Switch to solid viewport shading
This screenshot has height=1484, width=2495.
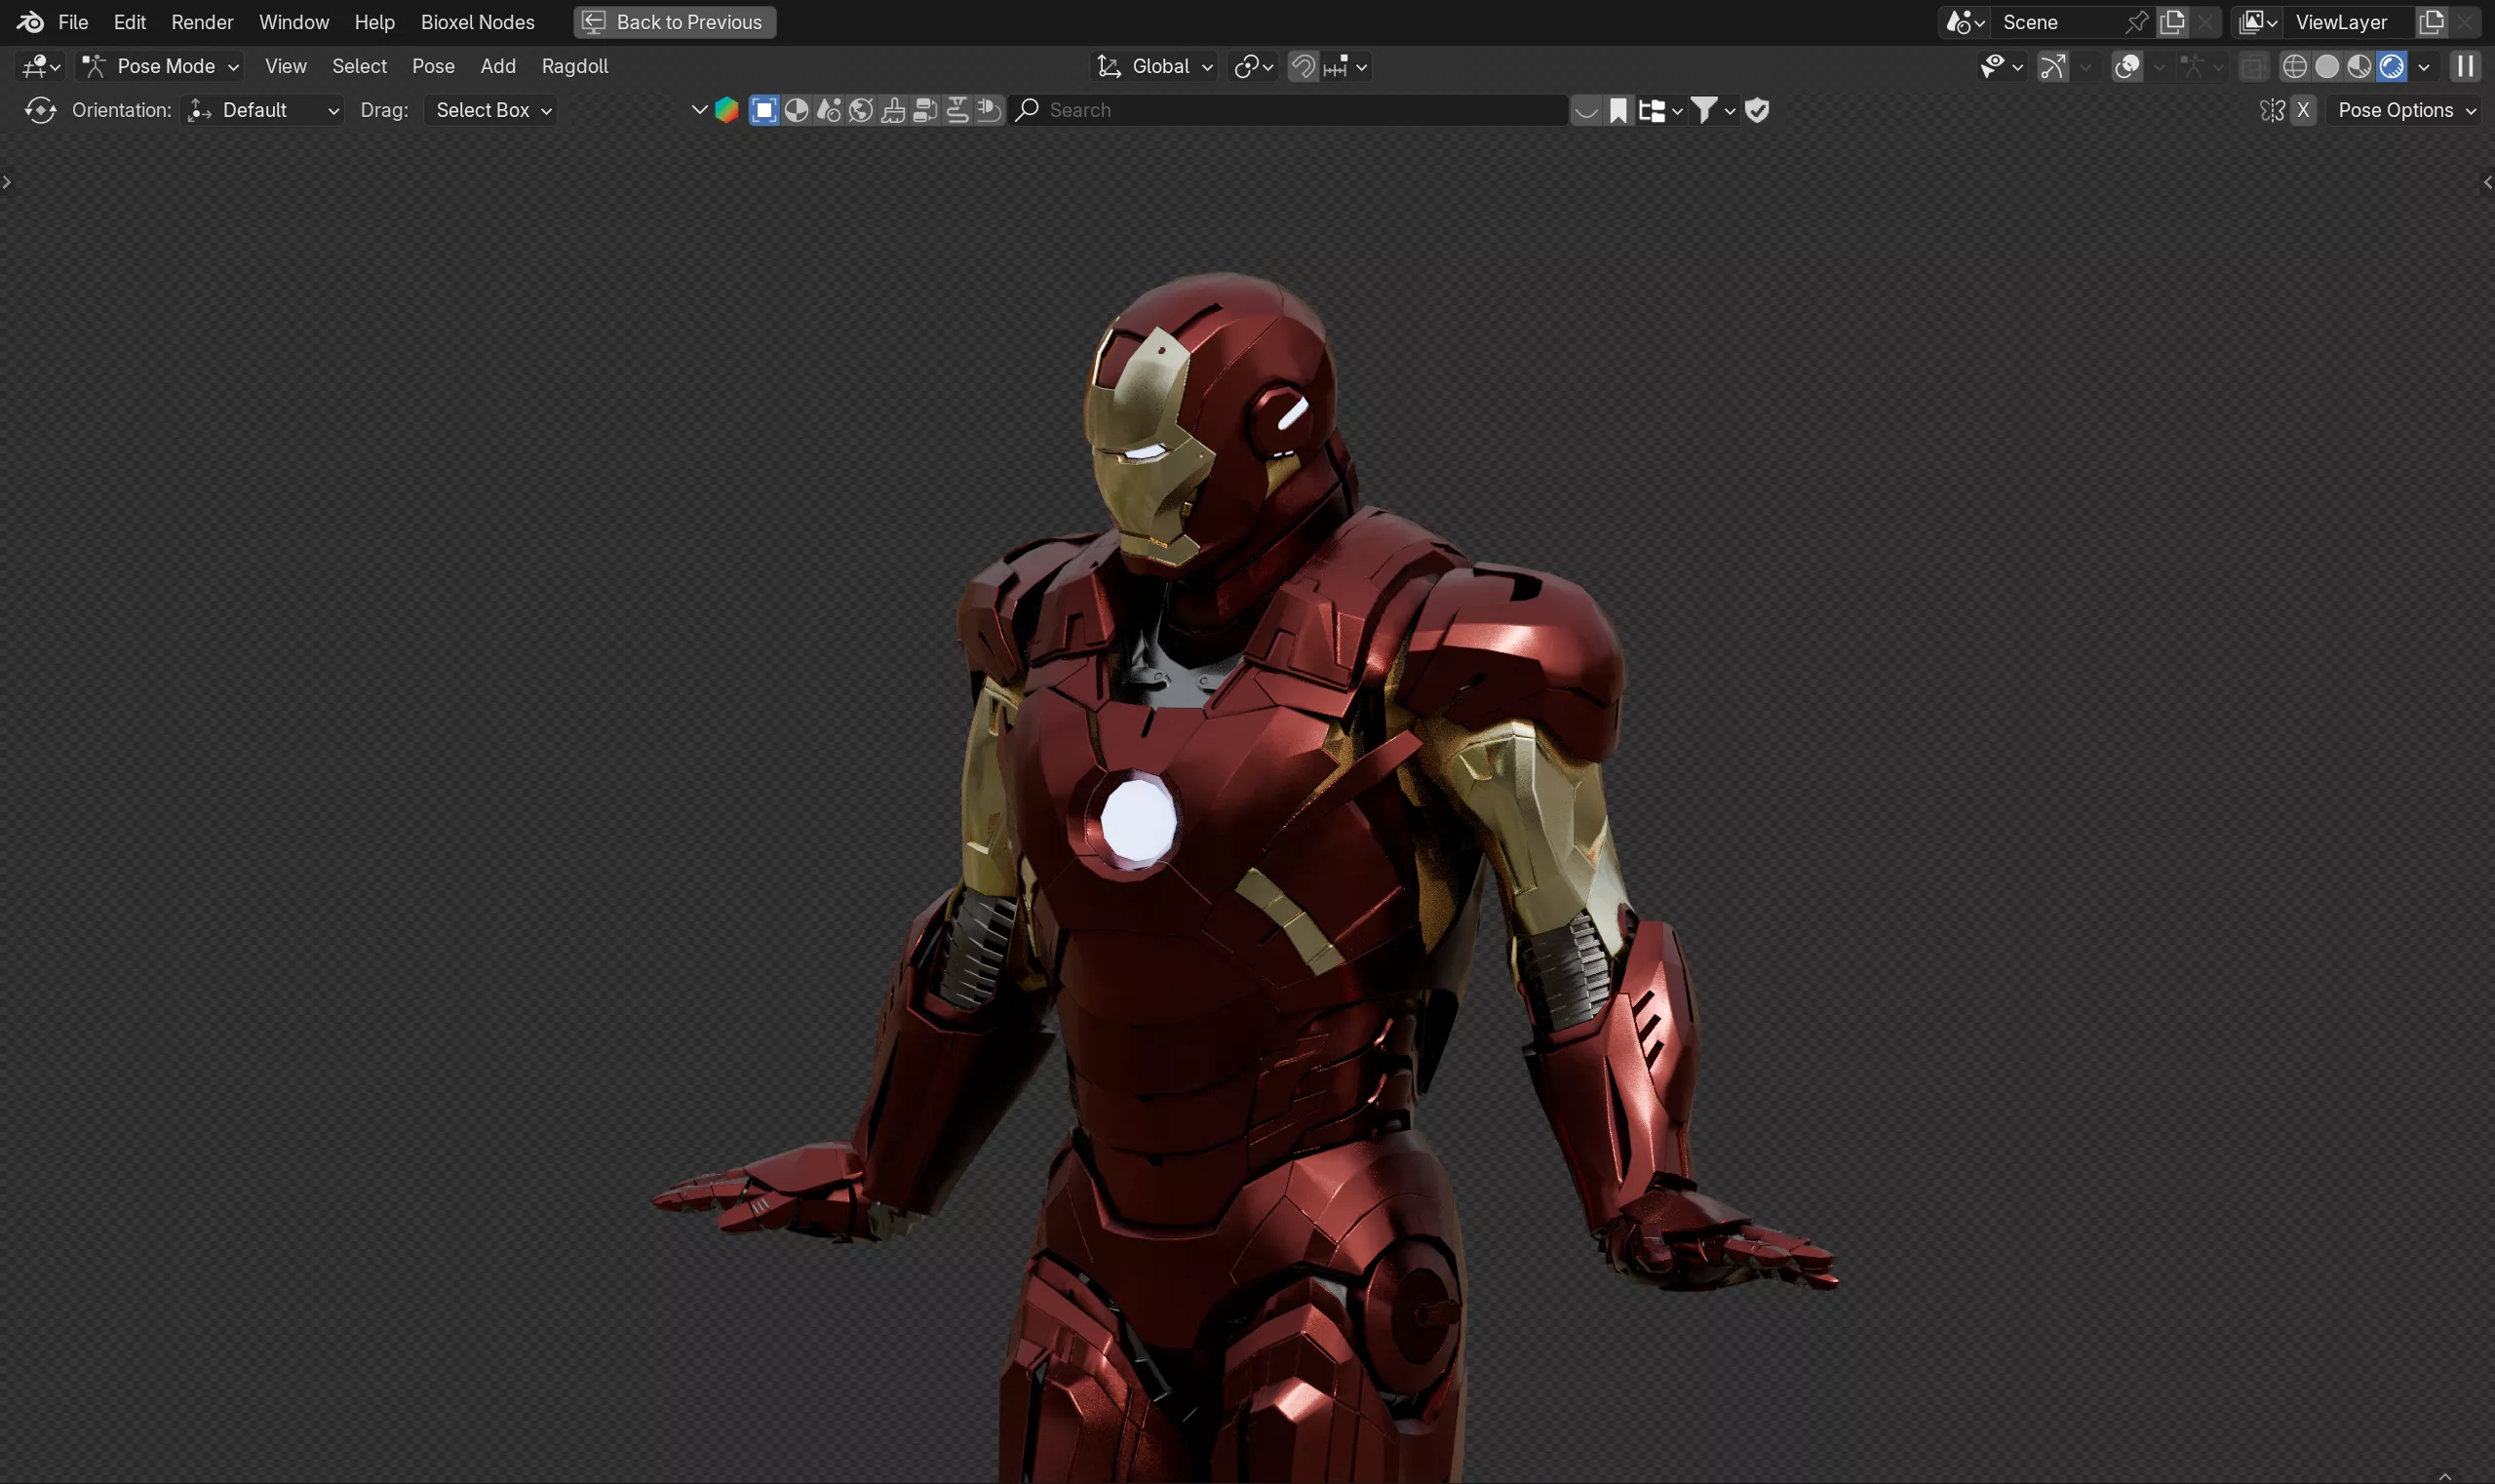pos(2327,66)
